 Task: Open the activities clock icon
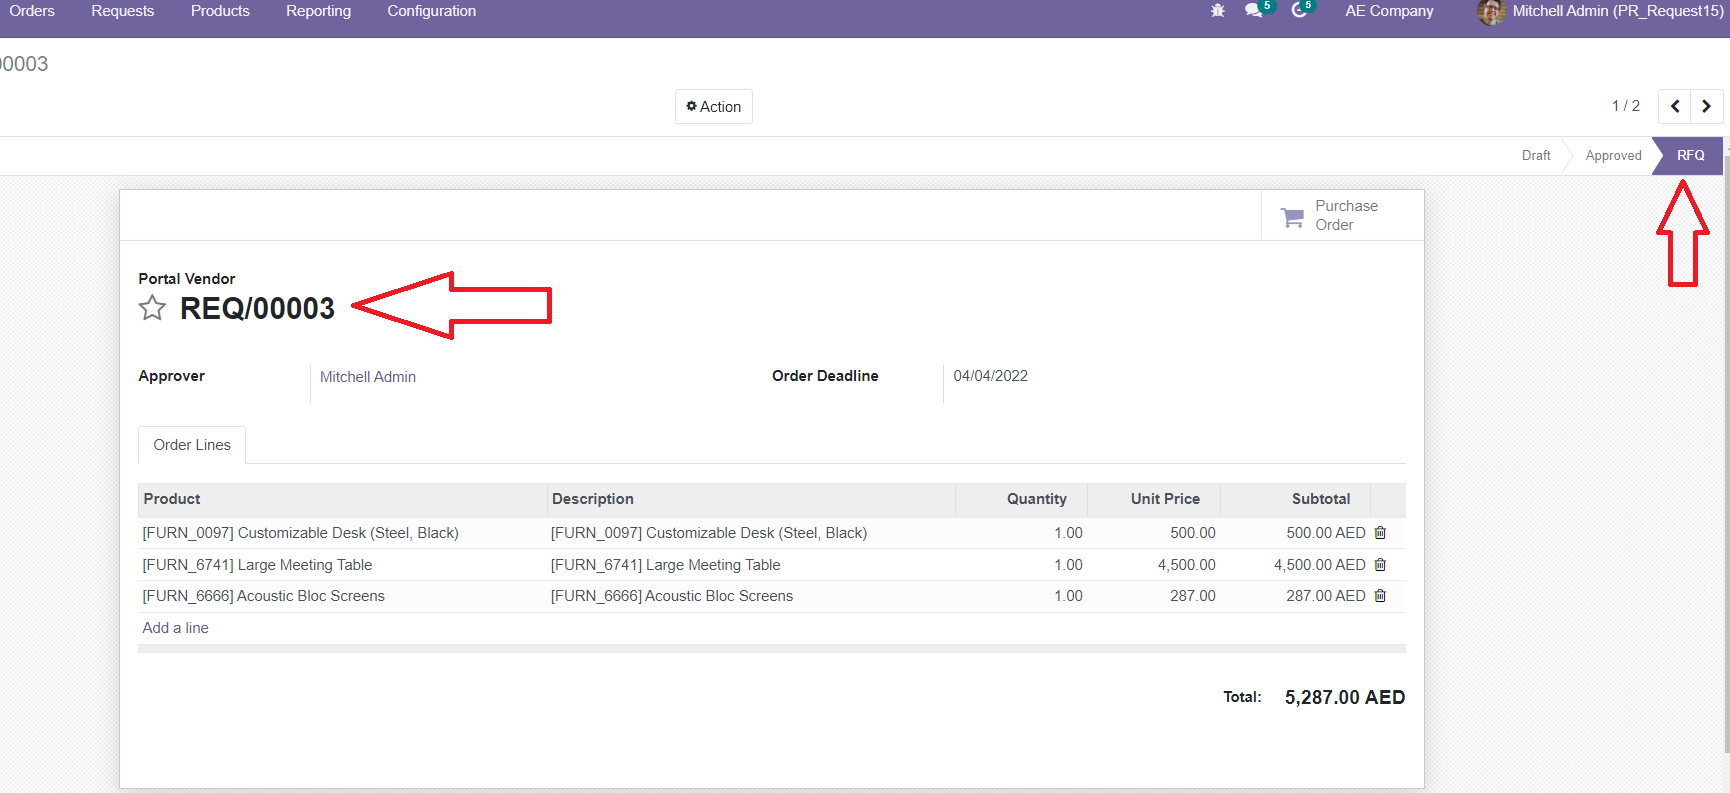(x=1299, y=11)
